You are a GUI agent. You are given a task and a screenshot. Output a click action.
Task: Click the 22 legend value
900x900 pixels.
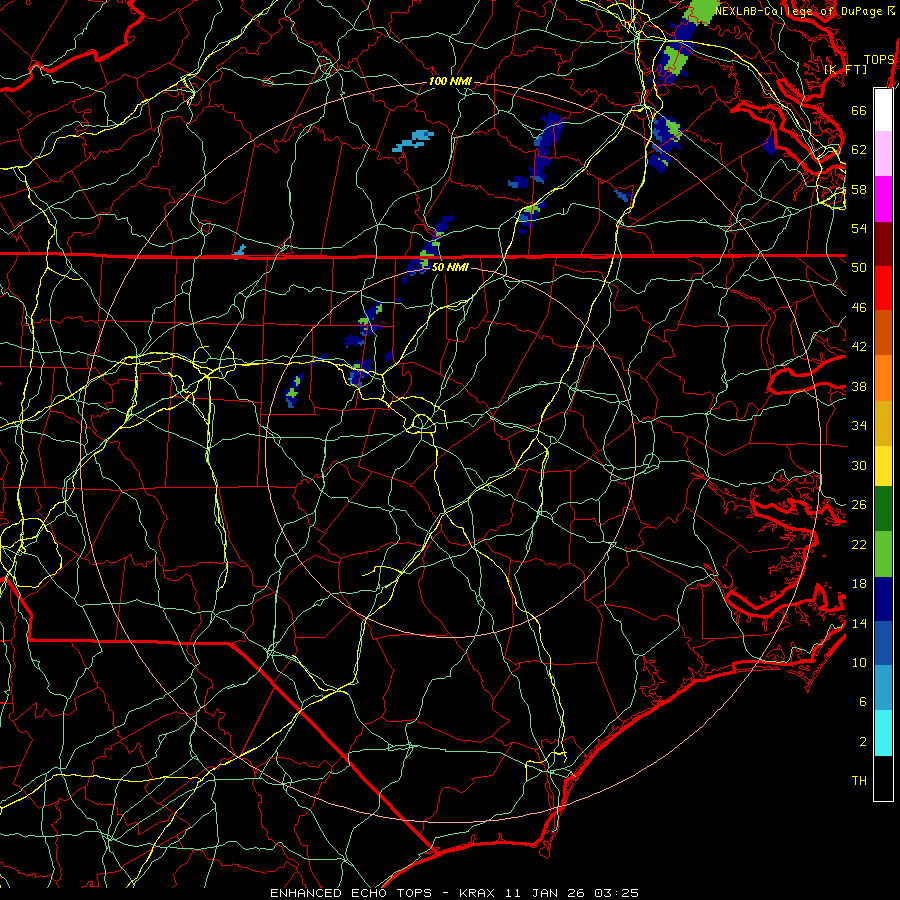859,544
